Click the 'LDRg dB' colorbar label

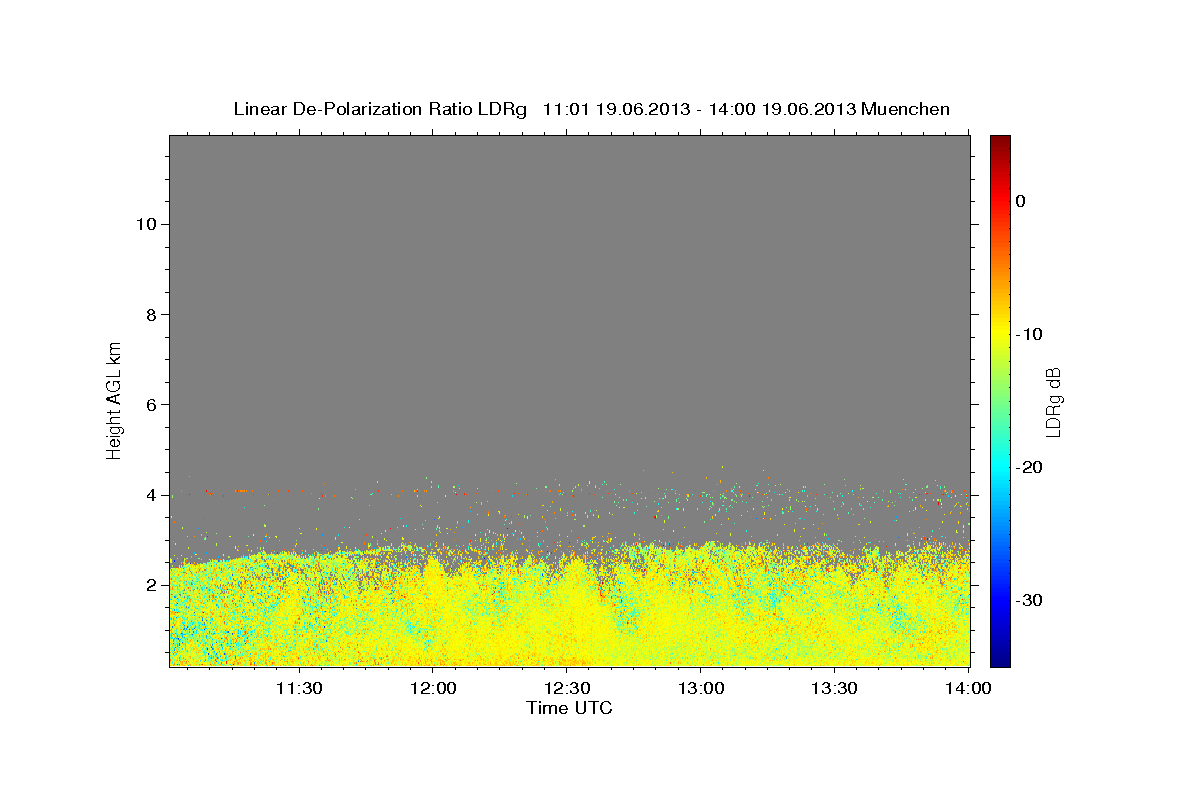pos(1053,402)
